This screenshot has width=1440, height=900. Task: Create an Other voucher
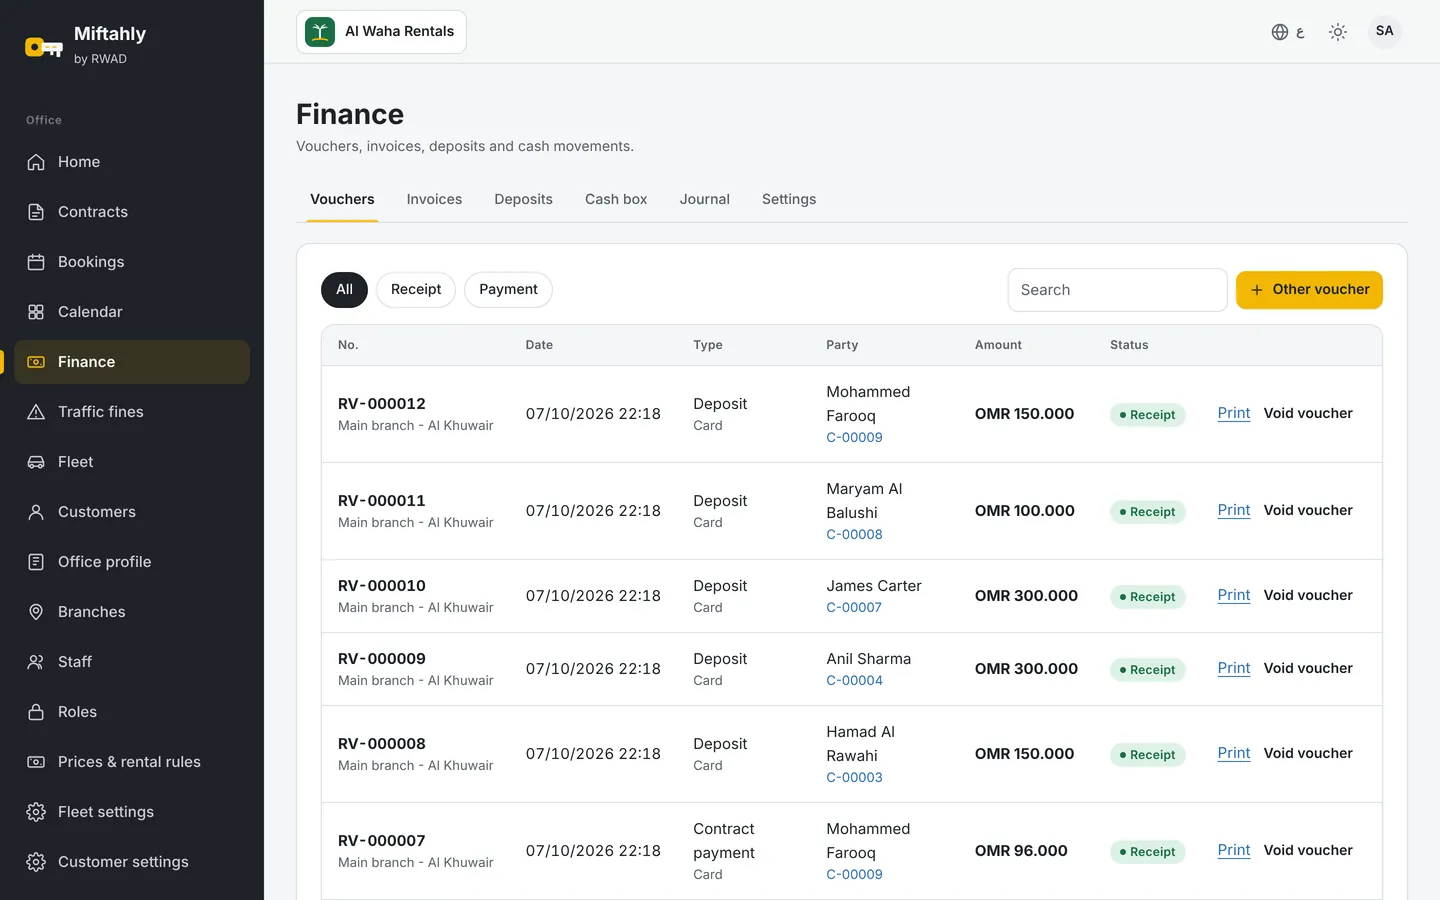[x=1309, y=290]
